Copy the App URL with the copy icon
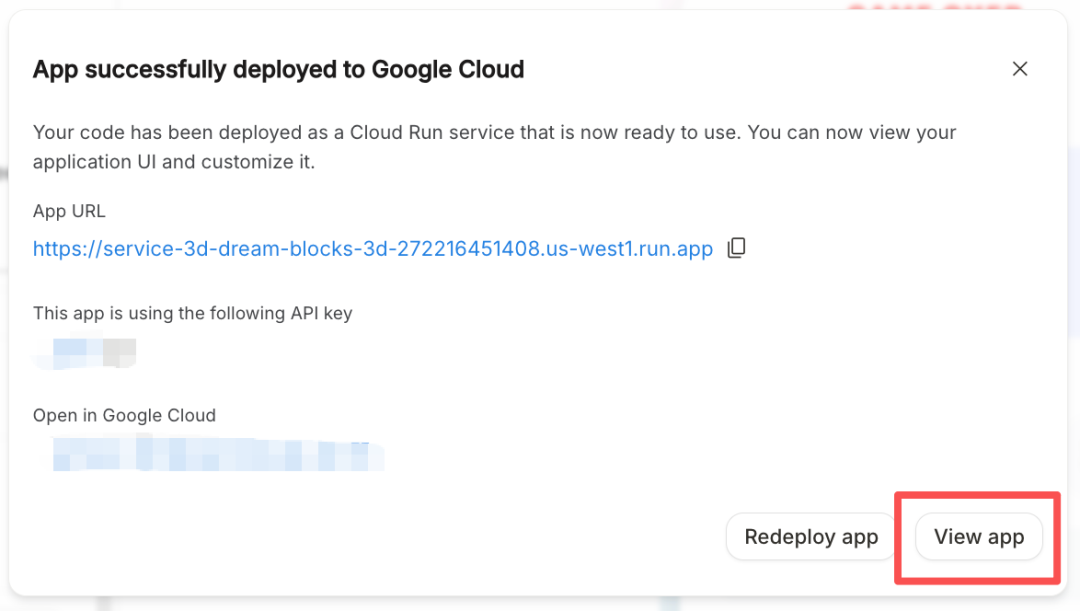Image resolution: width=1080 pixels, height=611 pixels. (736, 248)
